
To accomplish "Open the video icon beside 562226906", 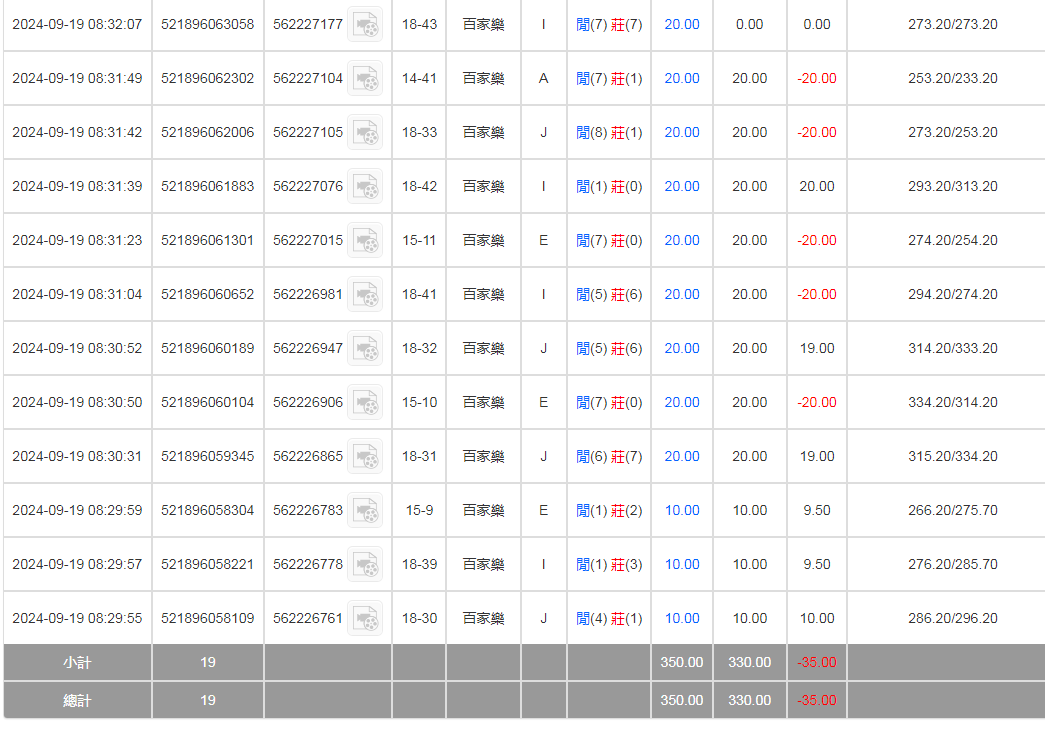I will [365, 402].
